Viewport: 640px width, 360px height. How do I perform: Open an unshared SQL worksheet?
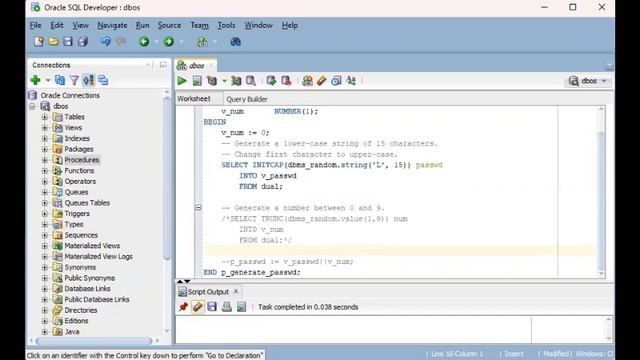point(307,81)
